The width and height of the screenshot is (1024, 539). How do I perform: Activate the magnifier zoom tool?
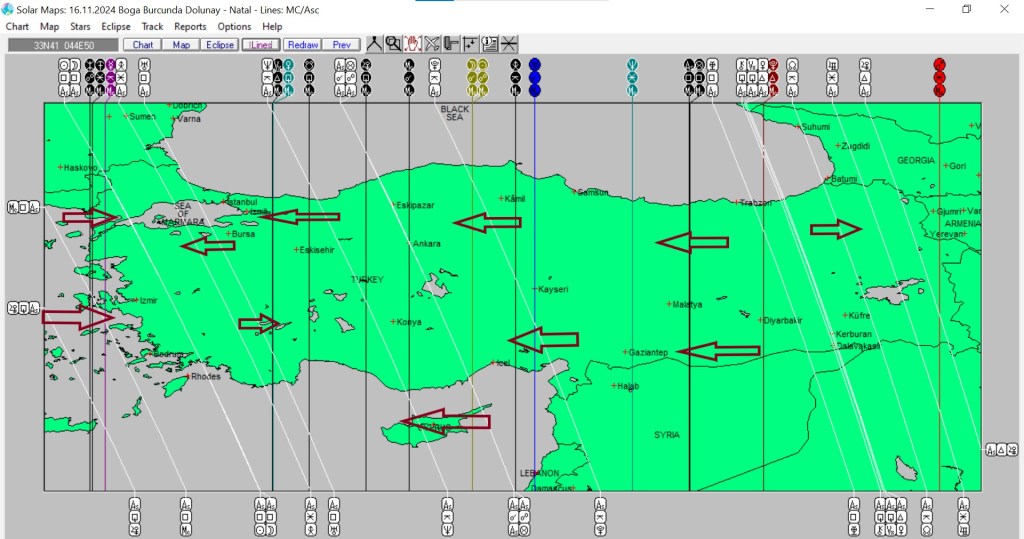point(393,44)
